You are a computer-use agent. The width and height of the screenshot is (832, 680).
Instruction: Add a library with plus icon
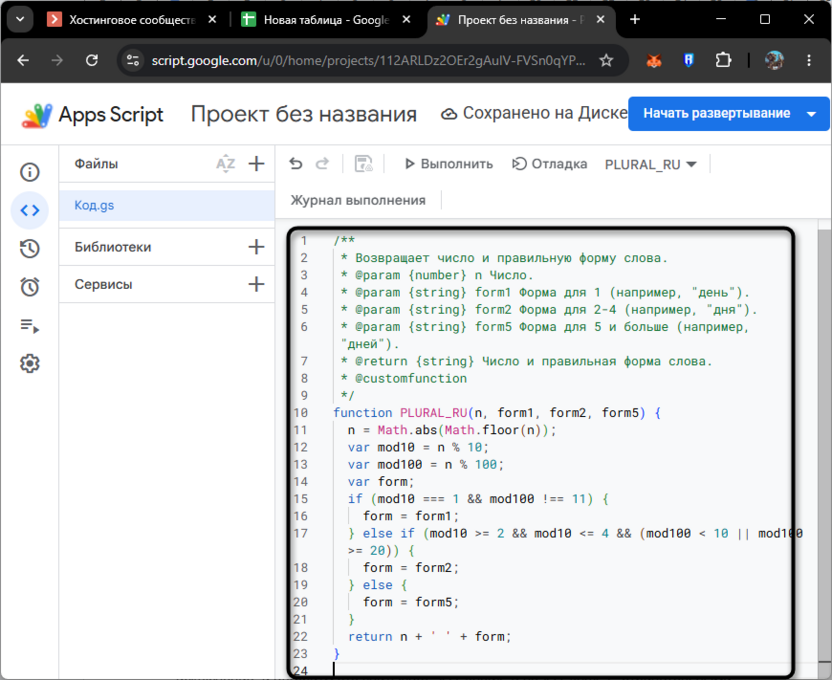point(256,247)
